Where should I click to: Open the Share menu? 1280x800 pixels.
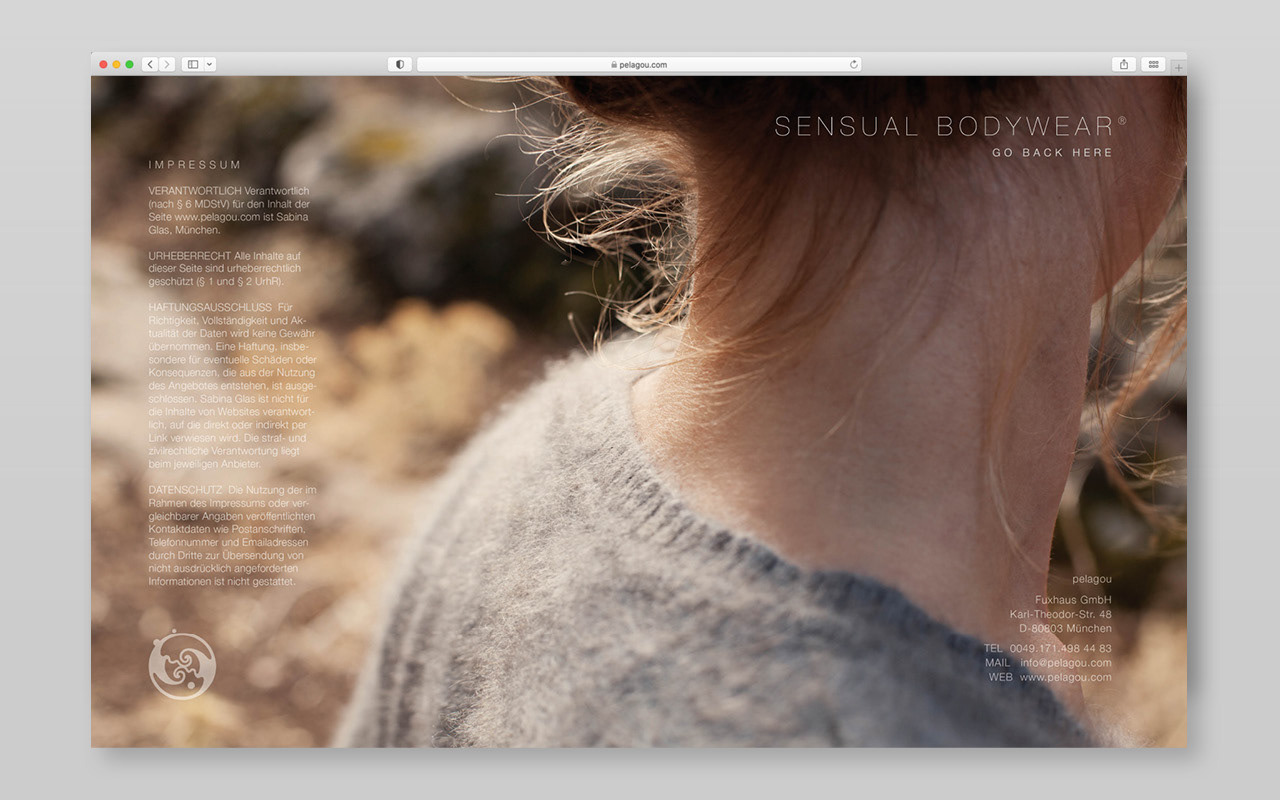coord(1124,64)
